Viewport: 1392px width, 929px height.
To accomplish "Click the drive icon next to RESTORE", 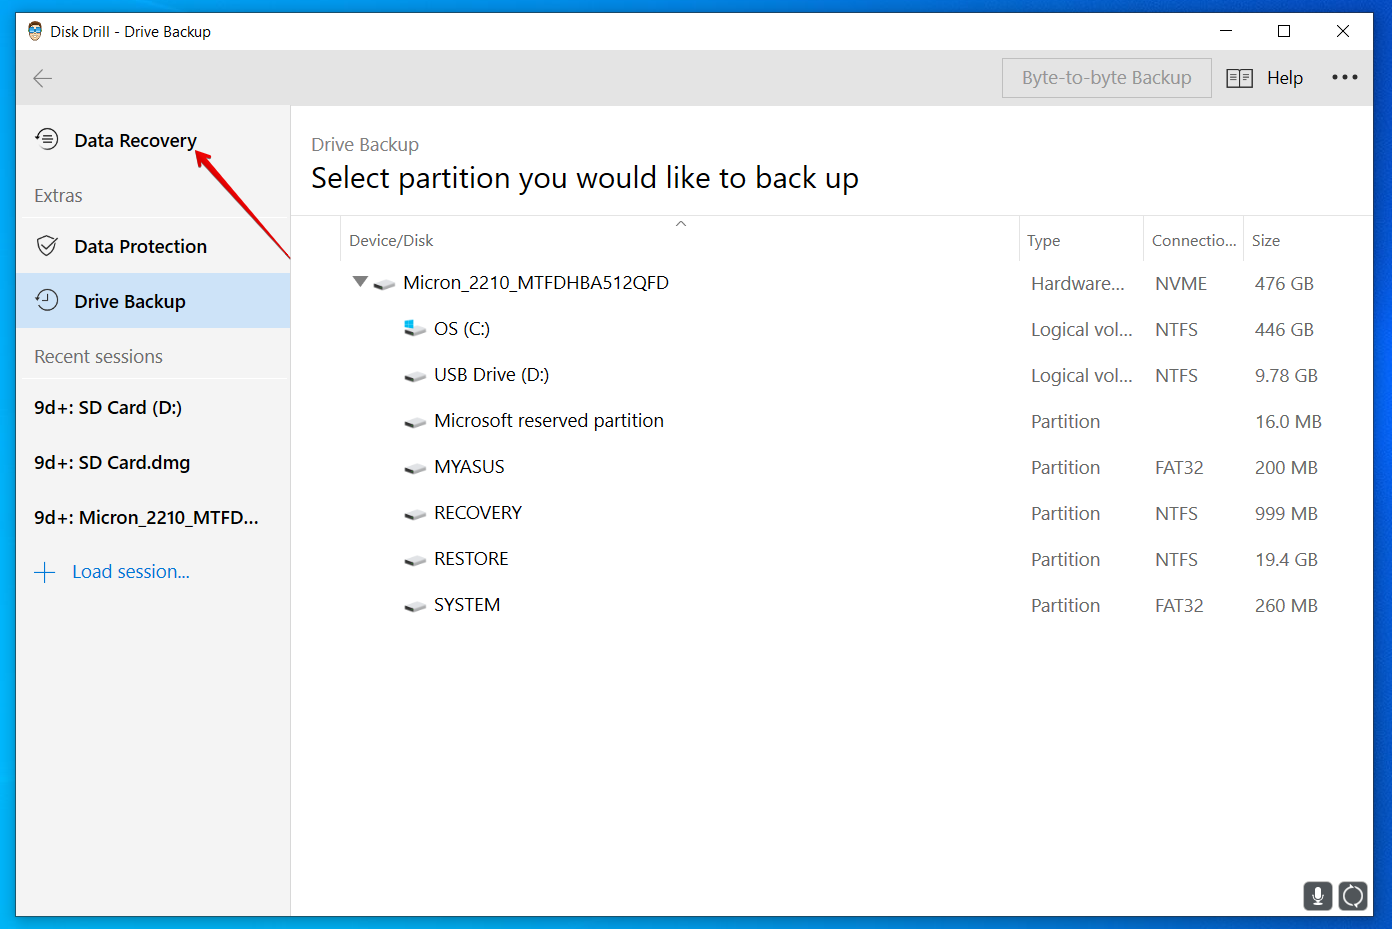I will point(415,560).
